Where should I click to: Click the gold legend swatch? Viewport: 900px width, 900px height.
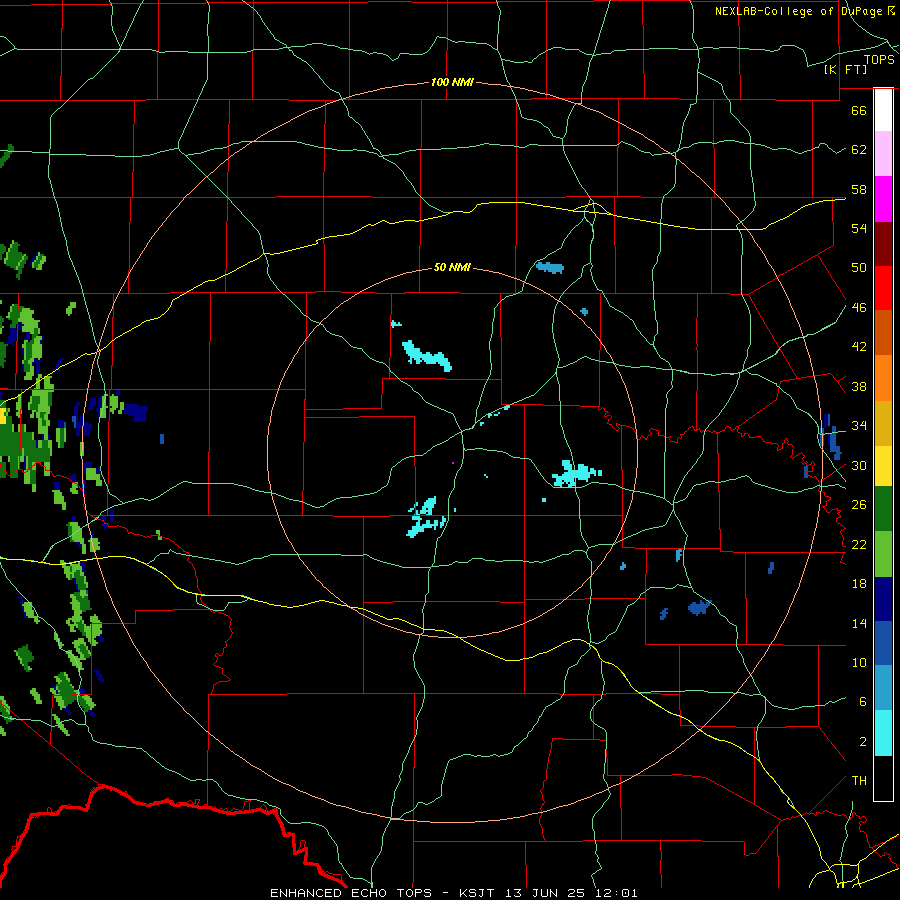tap(883, 423)
